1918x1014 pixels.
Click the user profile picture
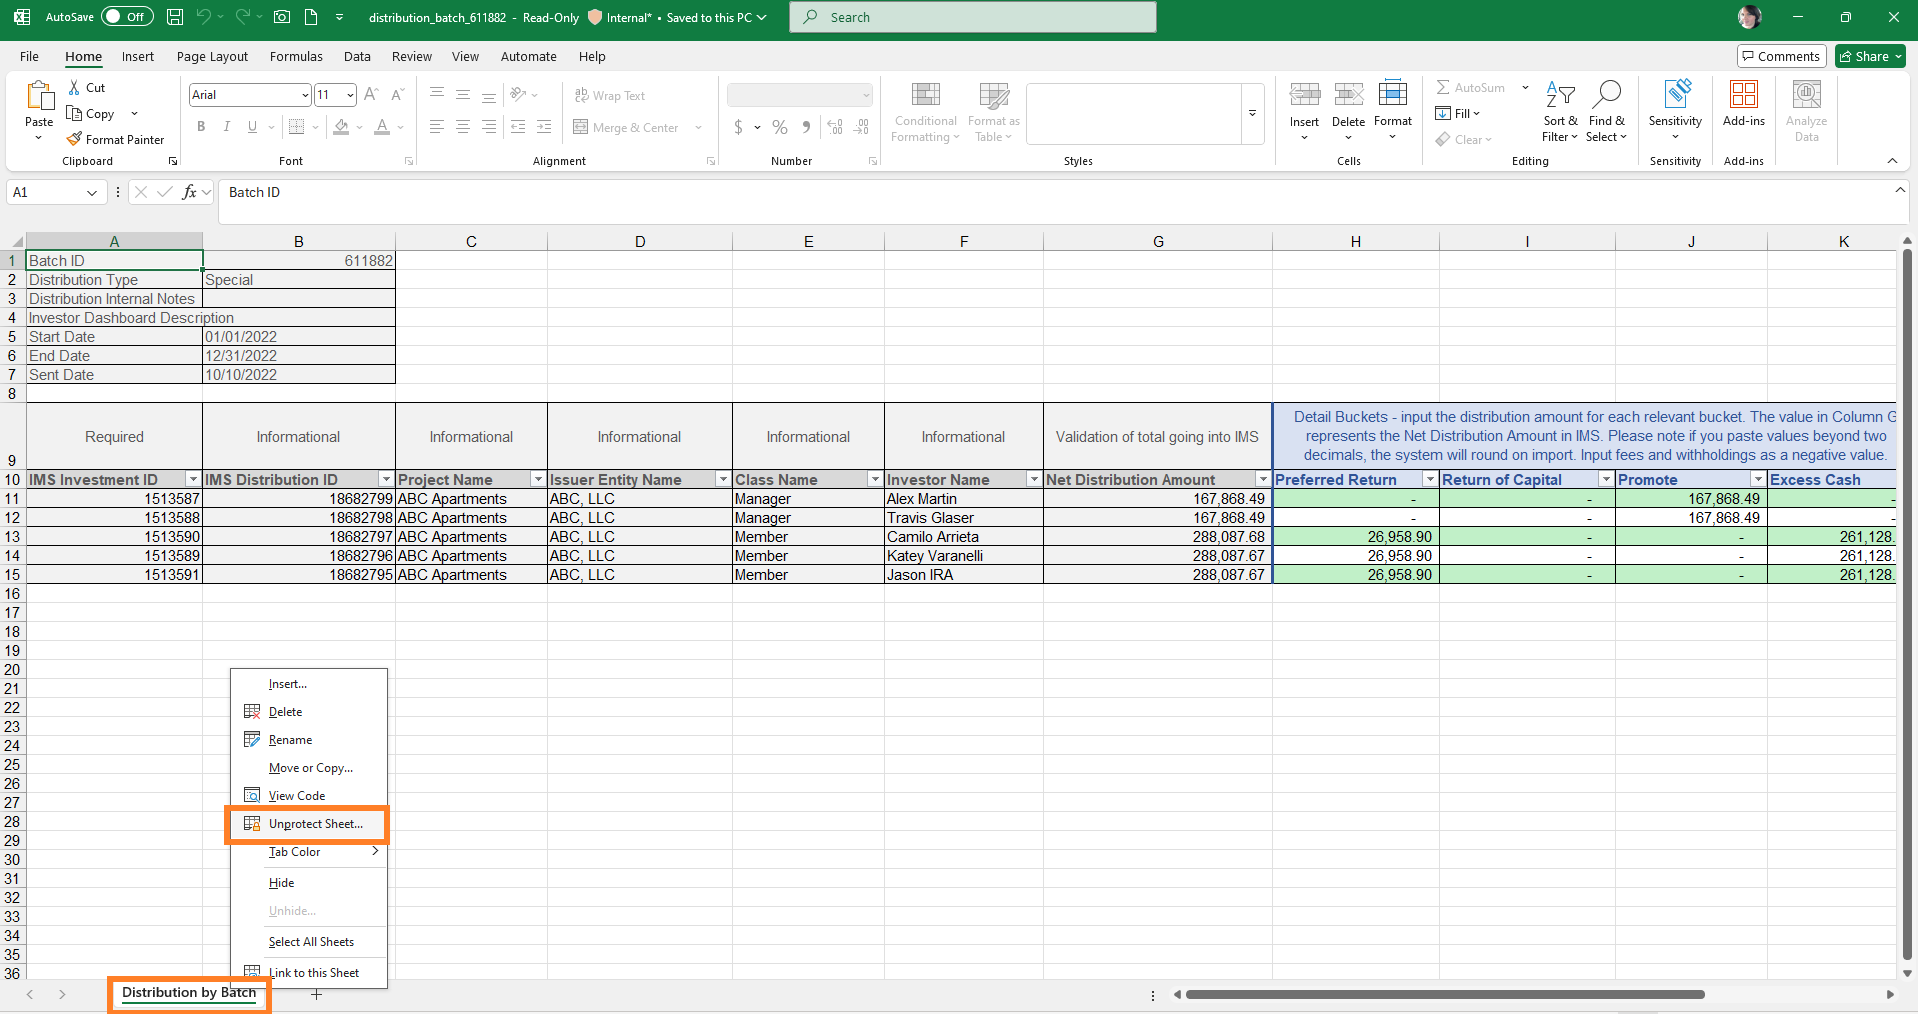(x=1750, y=17)
